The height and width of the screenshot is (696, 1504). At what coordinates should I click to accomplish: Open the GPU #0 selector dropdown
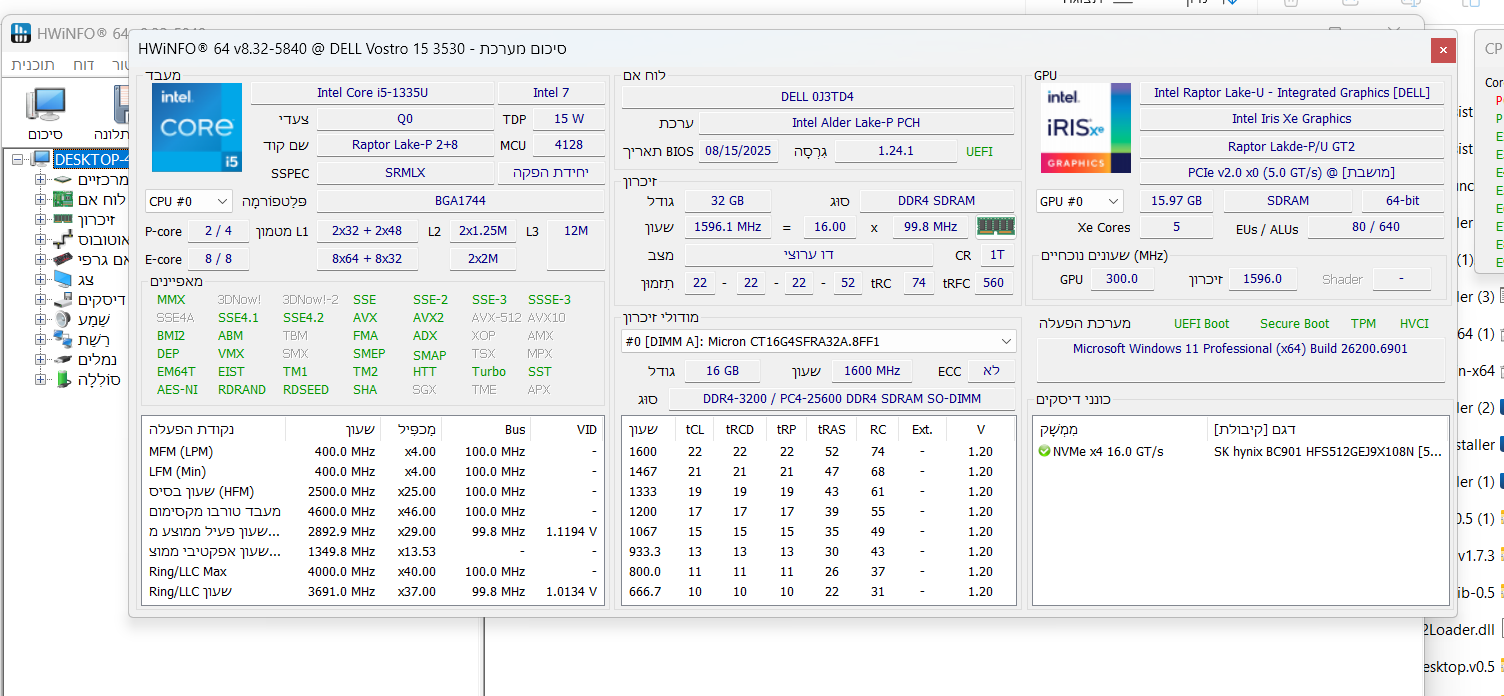[1079, 201]
